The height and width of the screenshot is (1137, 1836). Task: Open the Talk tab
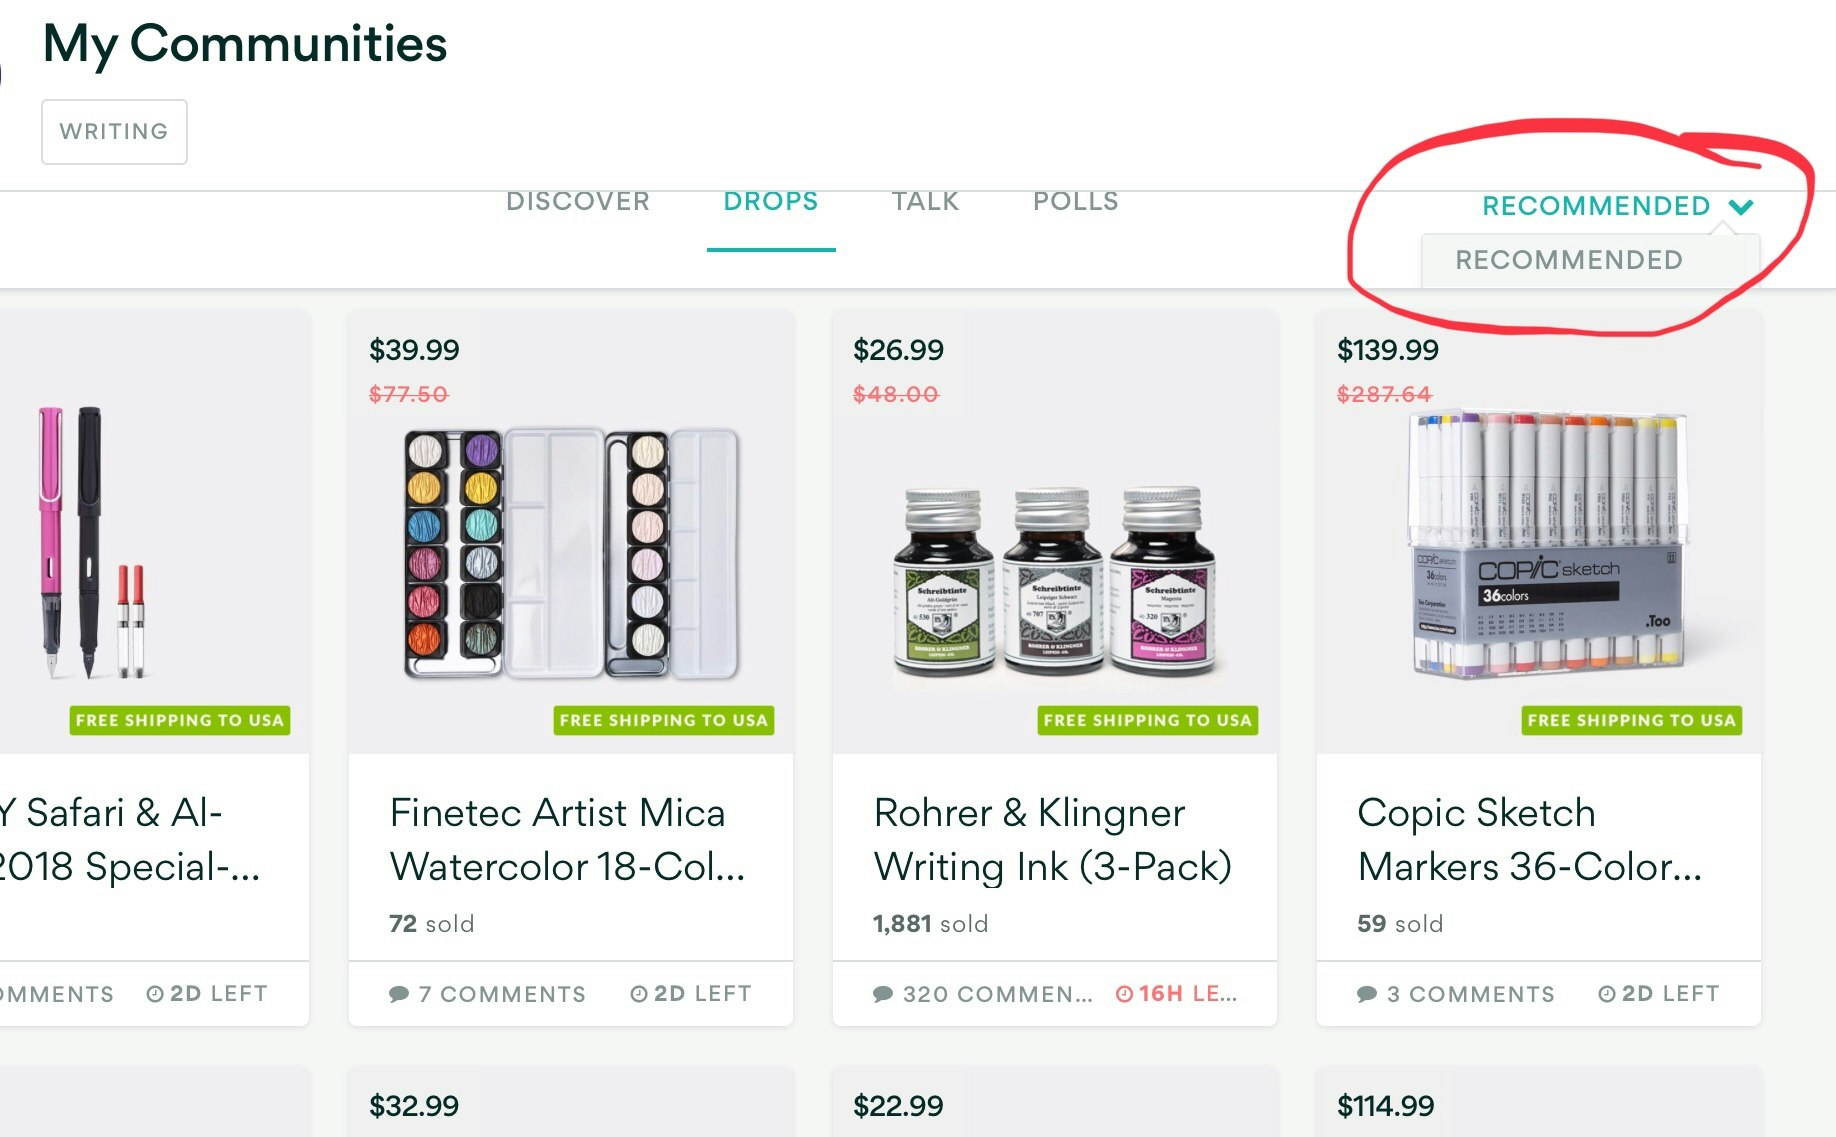[x=925, y=202]
